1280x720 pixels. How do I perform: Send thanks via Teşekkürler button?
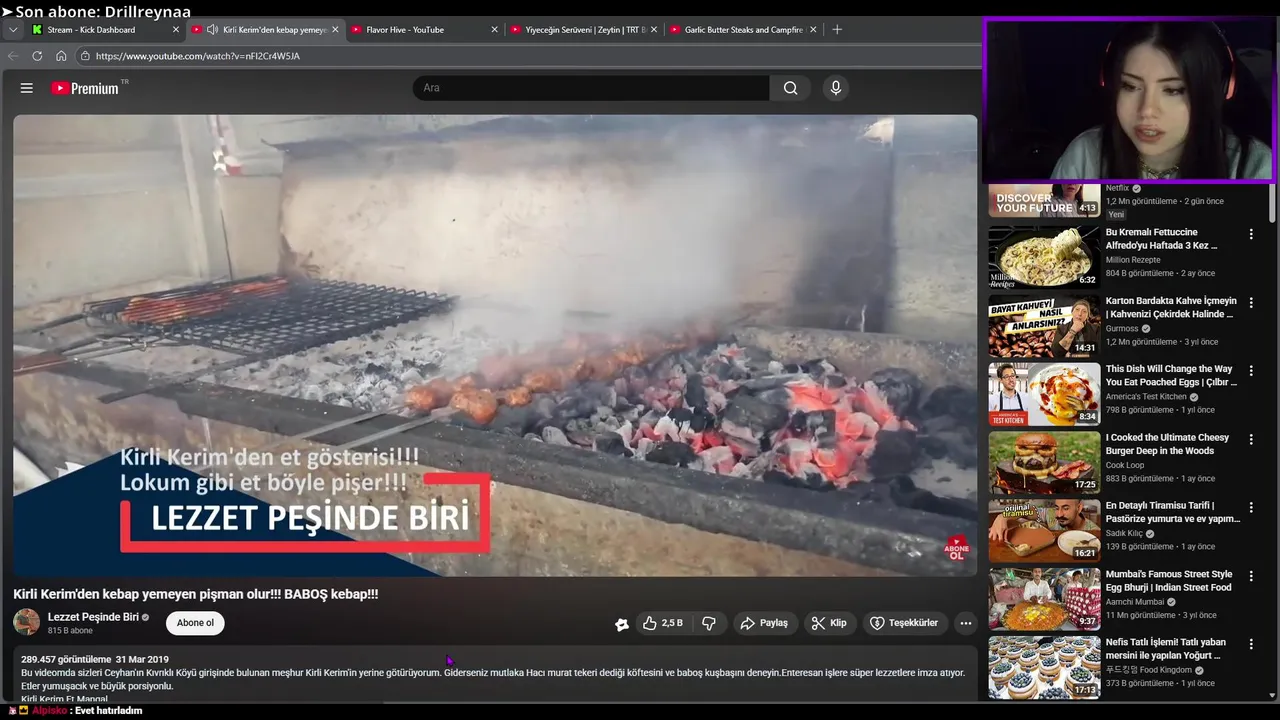click(x=904, y=623)
